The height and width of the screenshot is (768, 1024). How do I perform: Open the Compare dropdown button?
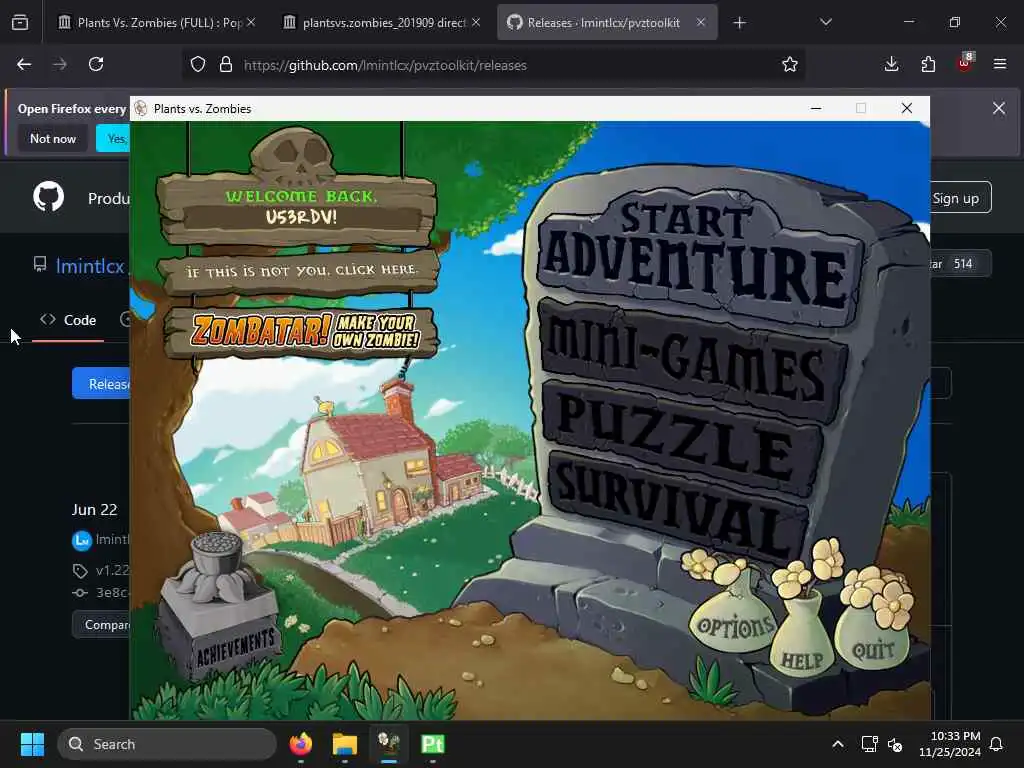[x=102, y=625]
